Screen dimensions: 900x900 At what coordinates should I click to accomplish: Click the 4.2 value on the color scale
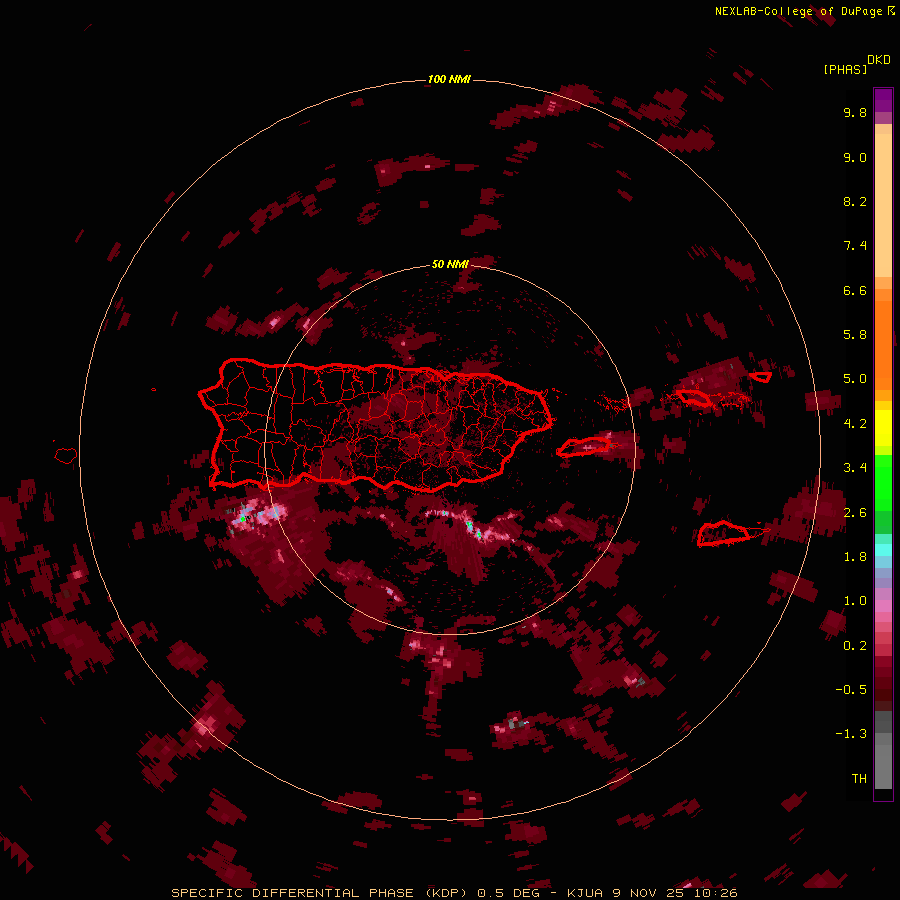click(855, 424)
